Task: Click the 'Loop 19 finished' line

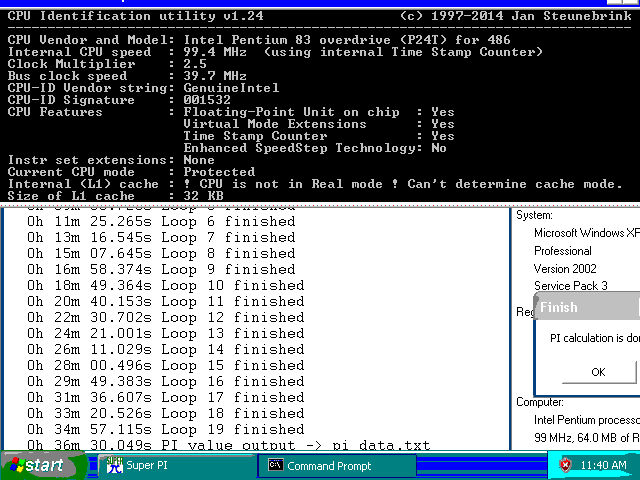Action: 166,429
